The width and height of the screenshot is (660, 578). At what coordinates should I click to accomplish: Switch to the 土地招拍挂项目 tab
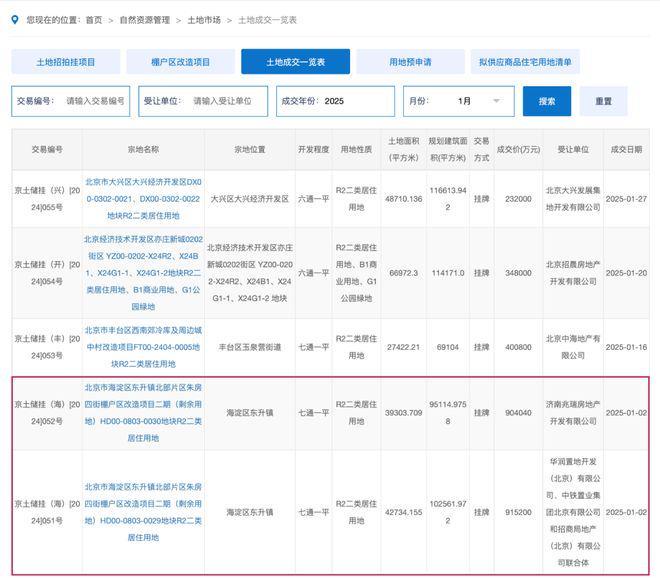pyautogui.click(x=66, y=62)
